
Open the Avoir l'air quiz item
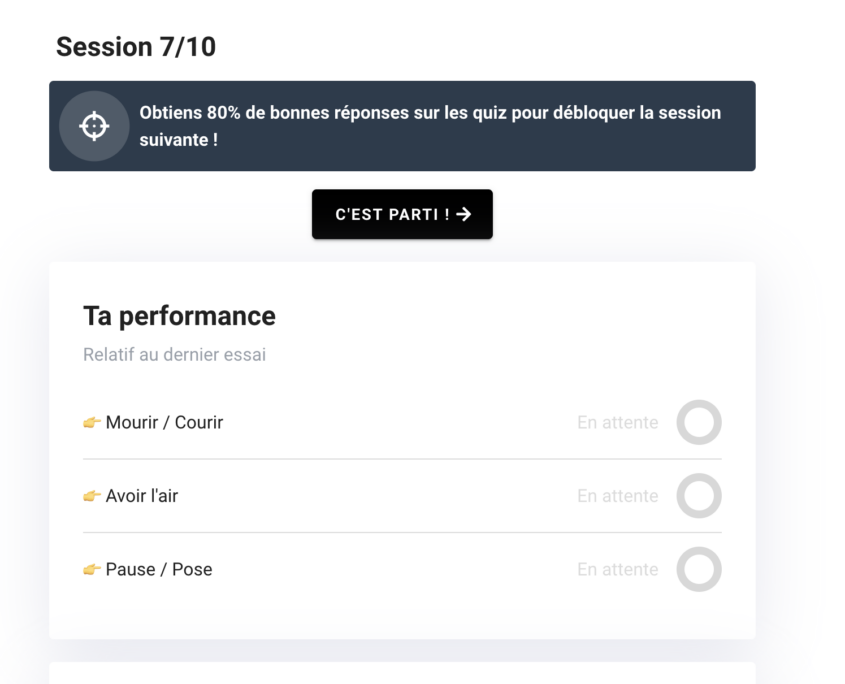pyautogui.click(x=142, y=496)
